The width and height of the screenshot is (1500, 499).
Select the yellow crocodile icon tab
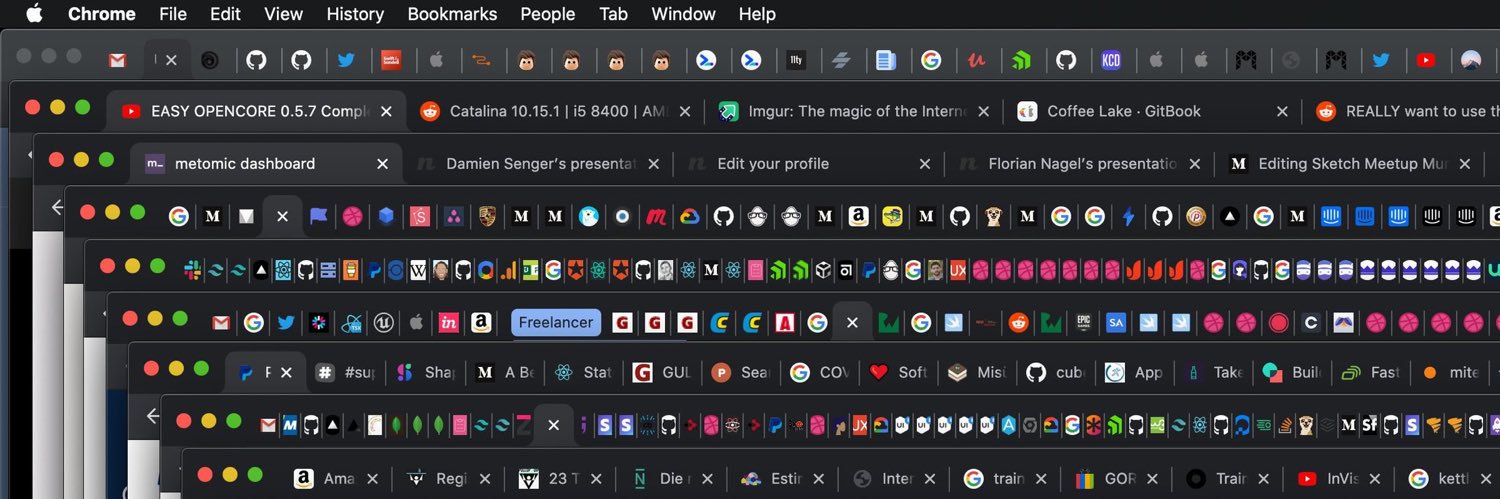point(893,216)
